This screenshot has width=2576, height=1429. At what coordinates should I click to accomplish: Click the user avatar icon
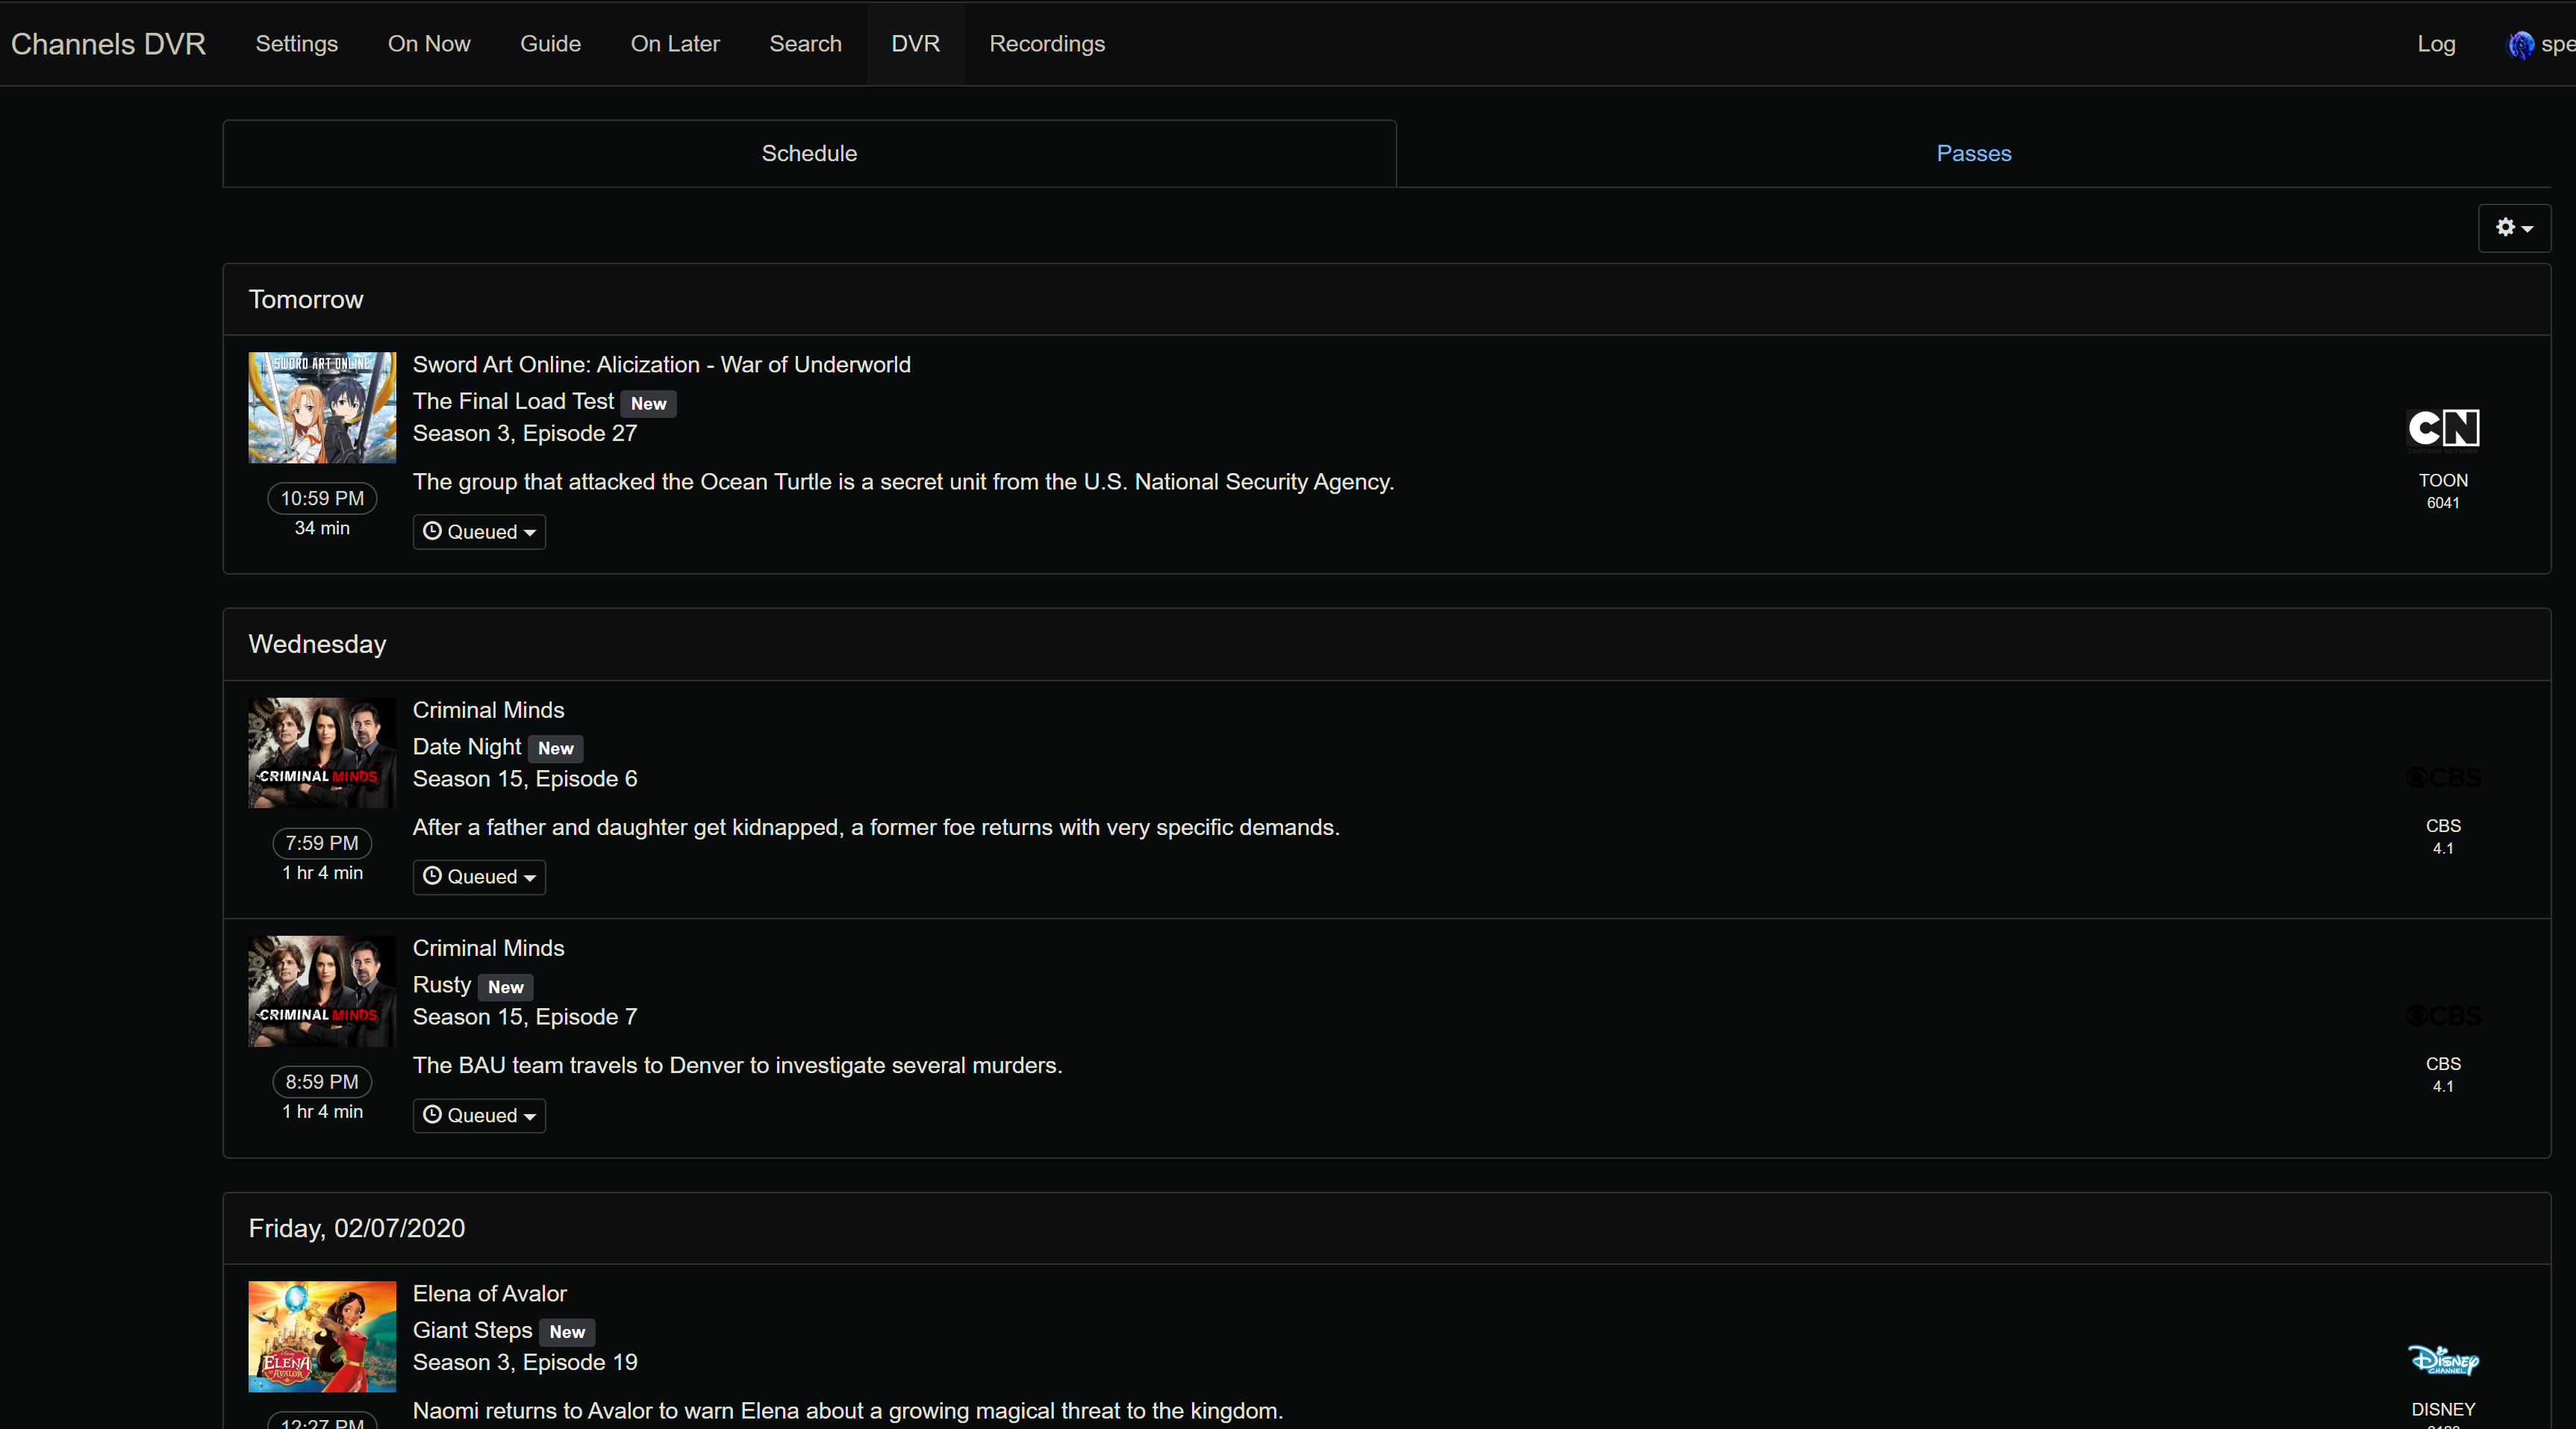coord(2520,44)
